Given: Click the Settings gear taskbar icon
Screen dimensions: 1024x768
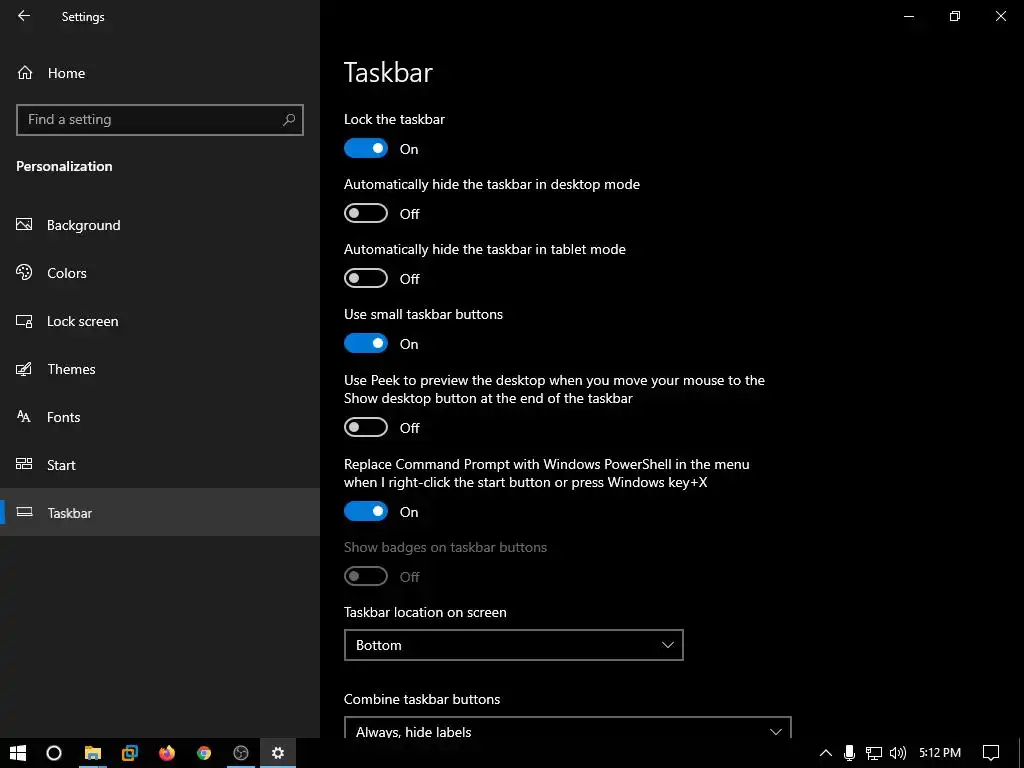Looking at the screenshot, I should [278, 753].
